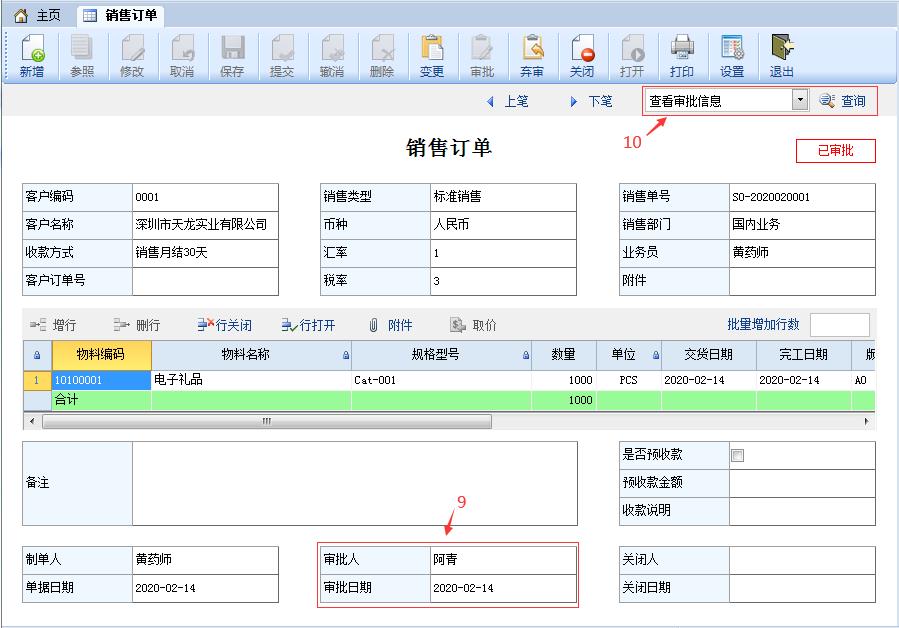This screenshot has width=899, height=628.
Task: Click the lock icon in 数量 column header
Action: 525,355
